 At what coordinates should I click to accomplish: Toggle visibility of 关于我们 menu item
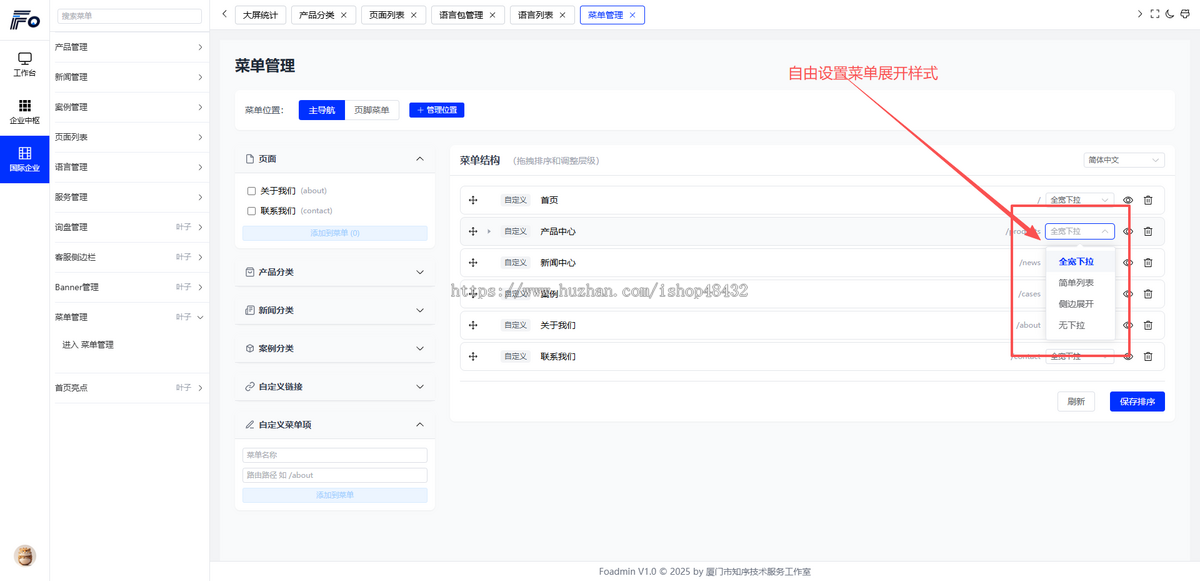(1128, 325)
